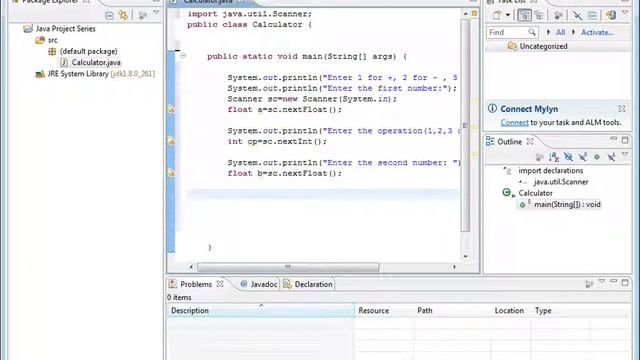
Task: Click New Task icon in Task List
Action: [497, 16]
